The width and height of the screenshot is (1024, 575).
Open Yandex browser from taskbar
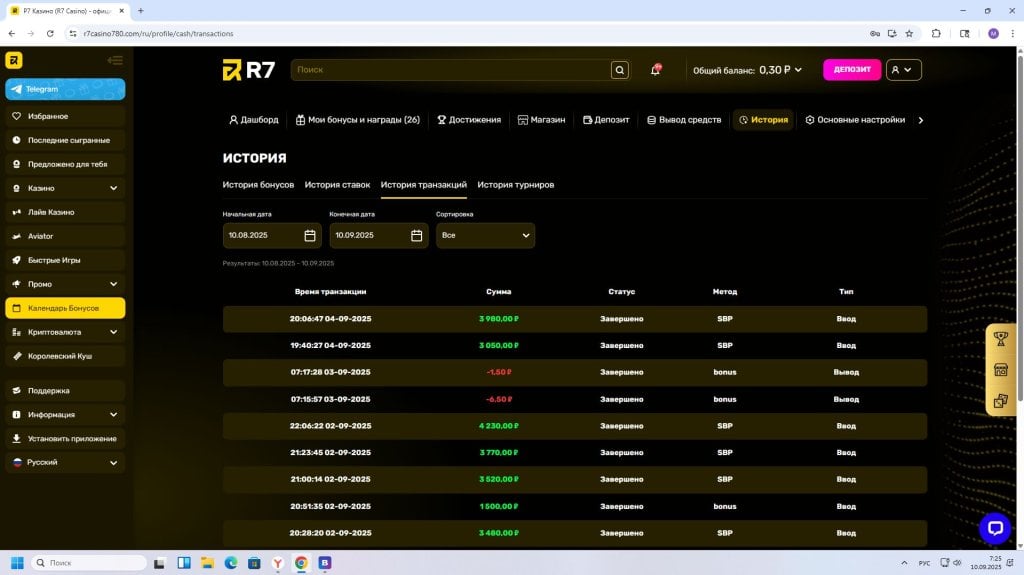point(278,563)
